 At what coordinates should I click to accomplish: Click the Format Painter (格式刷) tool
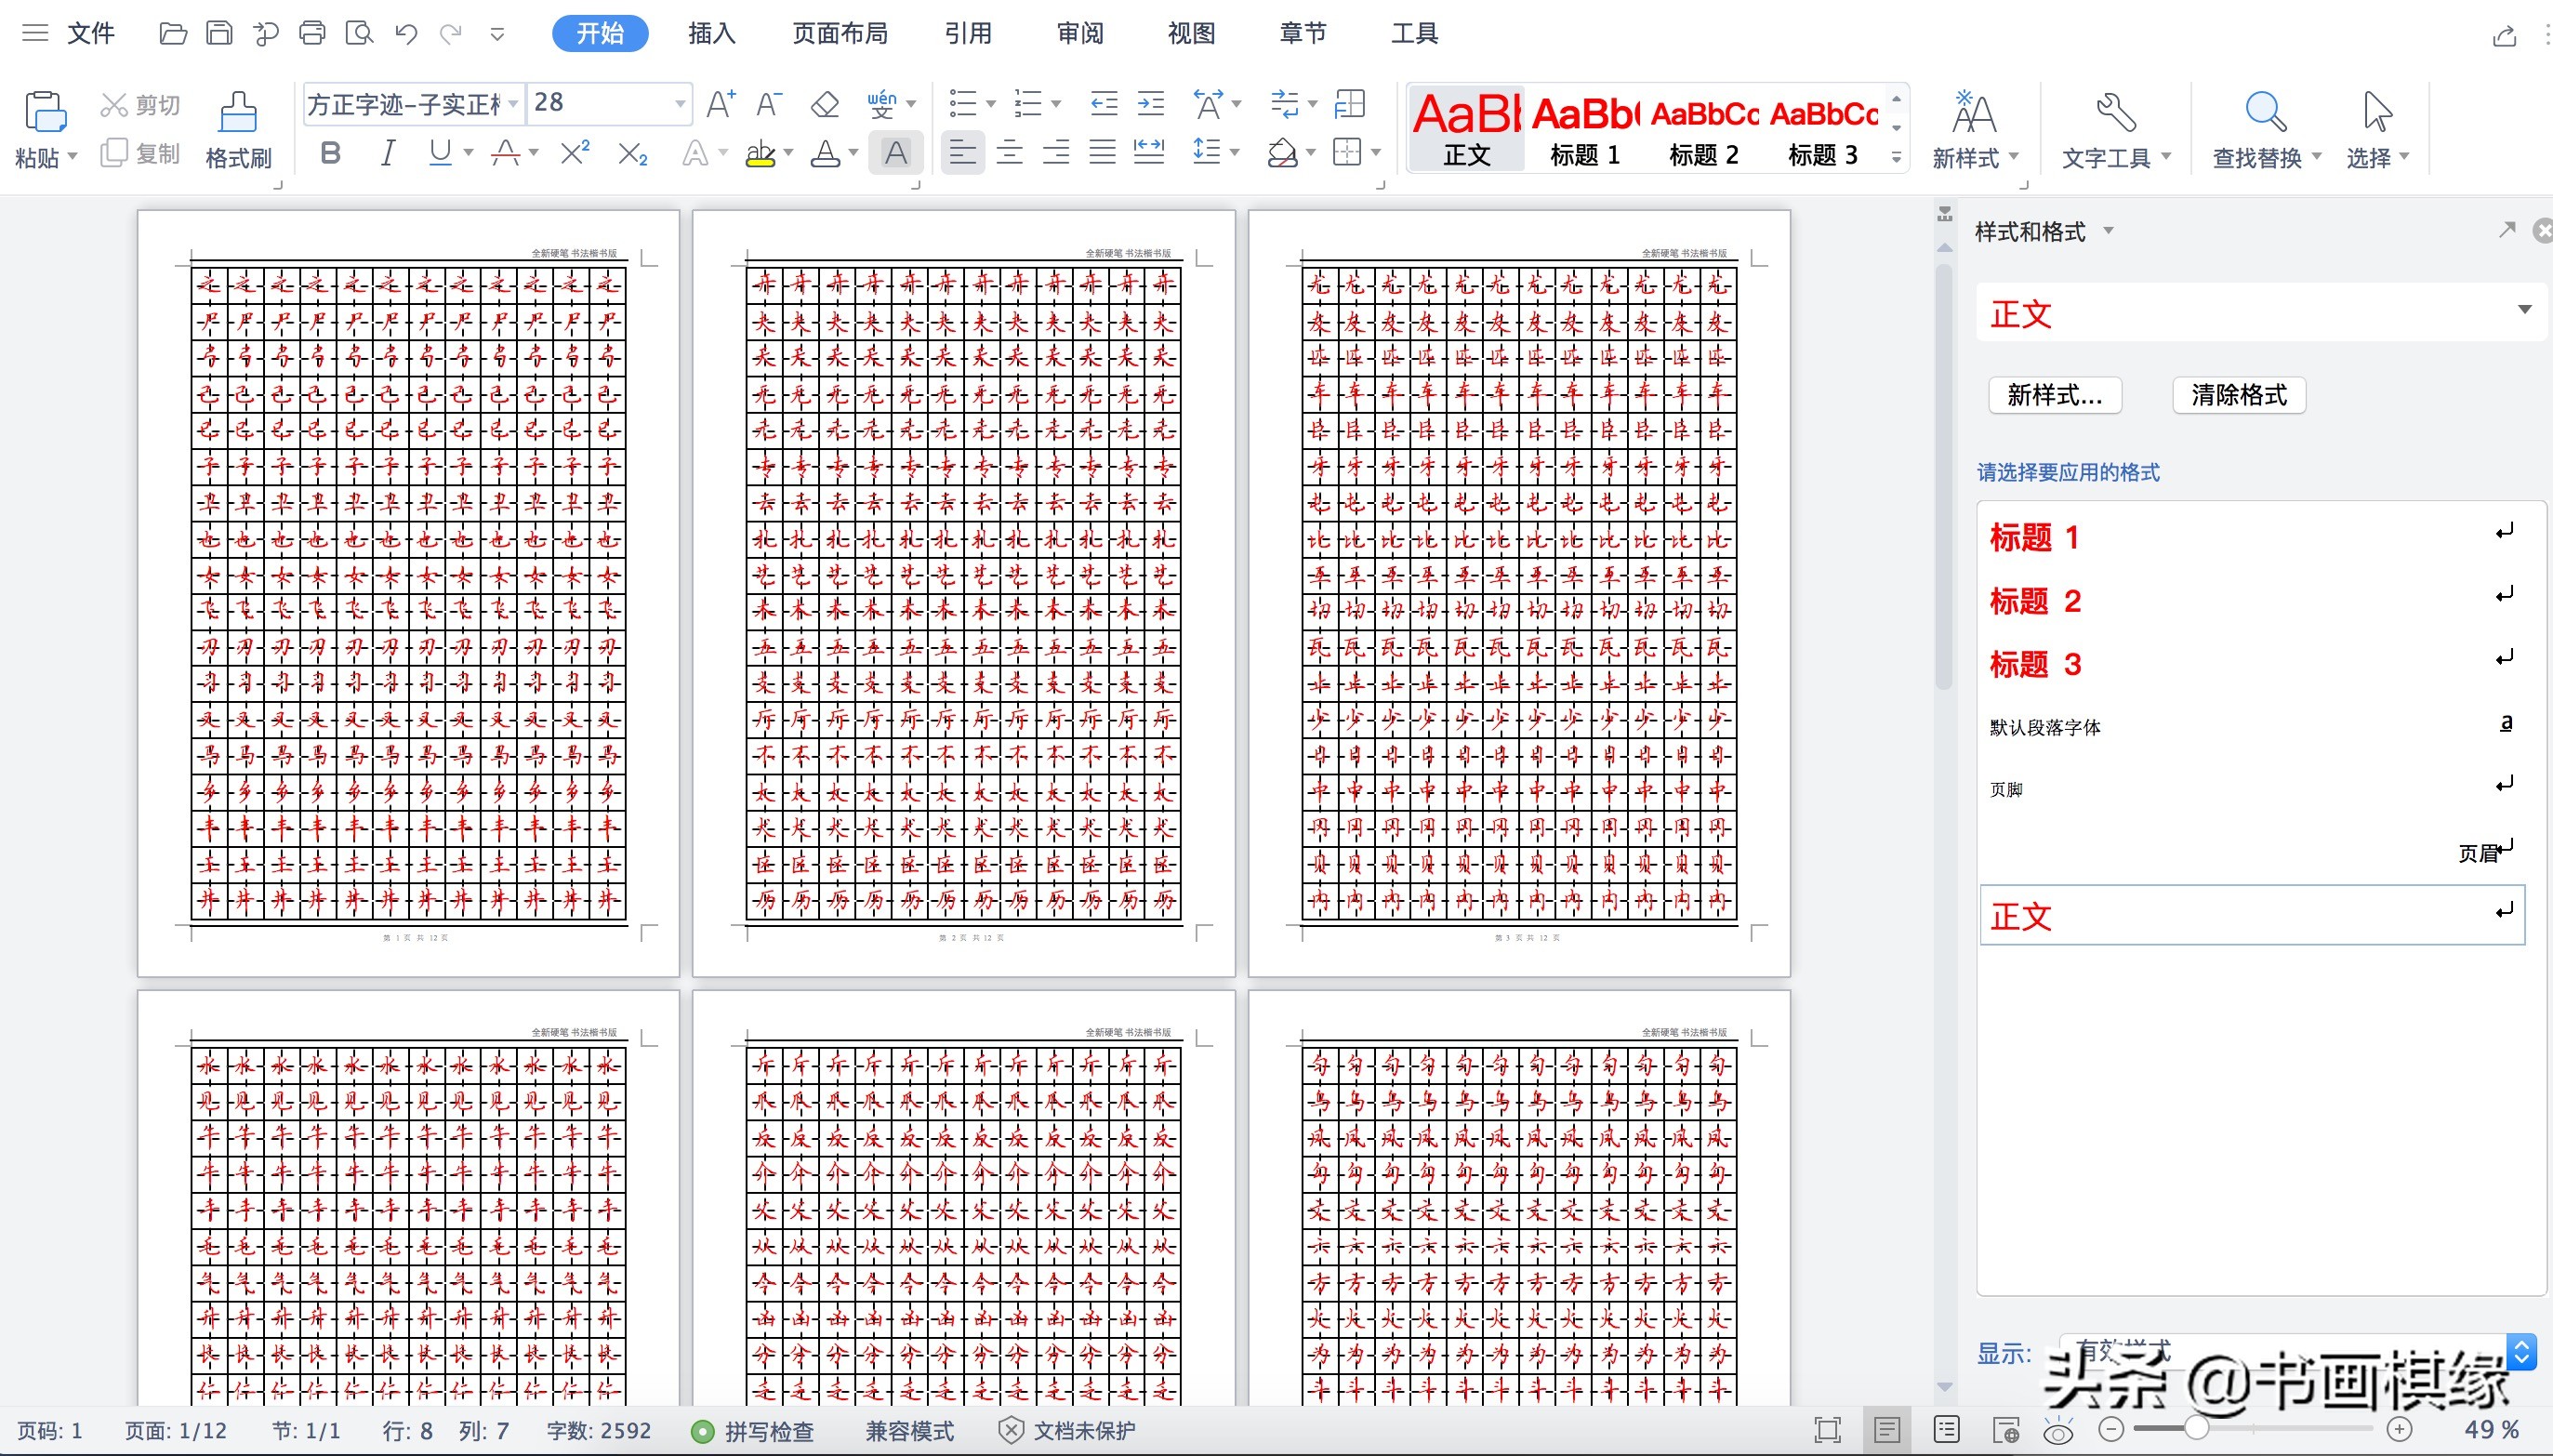point(238,130)
